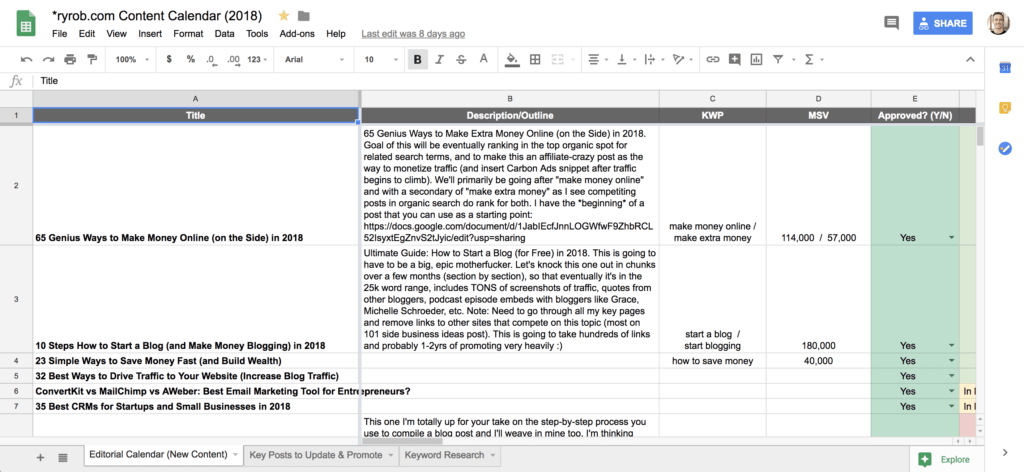Open the Insert menu
This screenshot has height=472, width=1024.
click(x=150, y=34)
